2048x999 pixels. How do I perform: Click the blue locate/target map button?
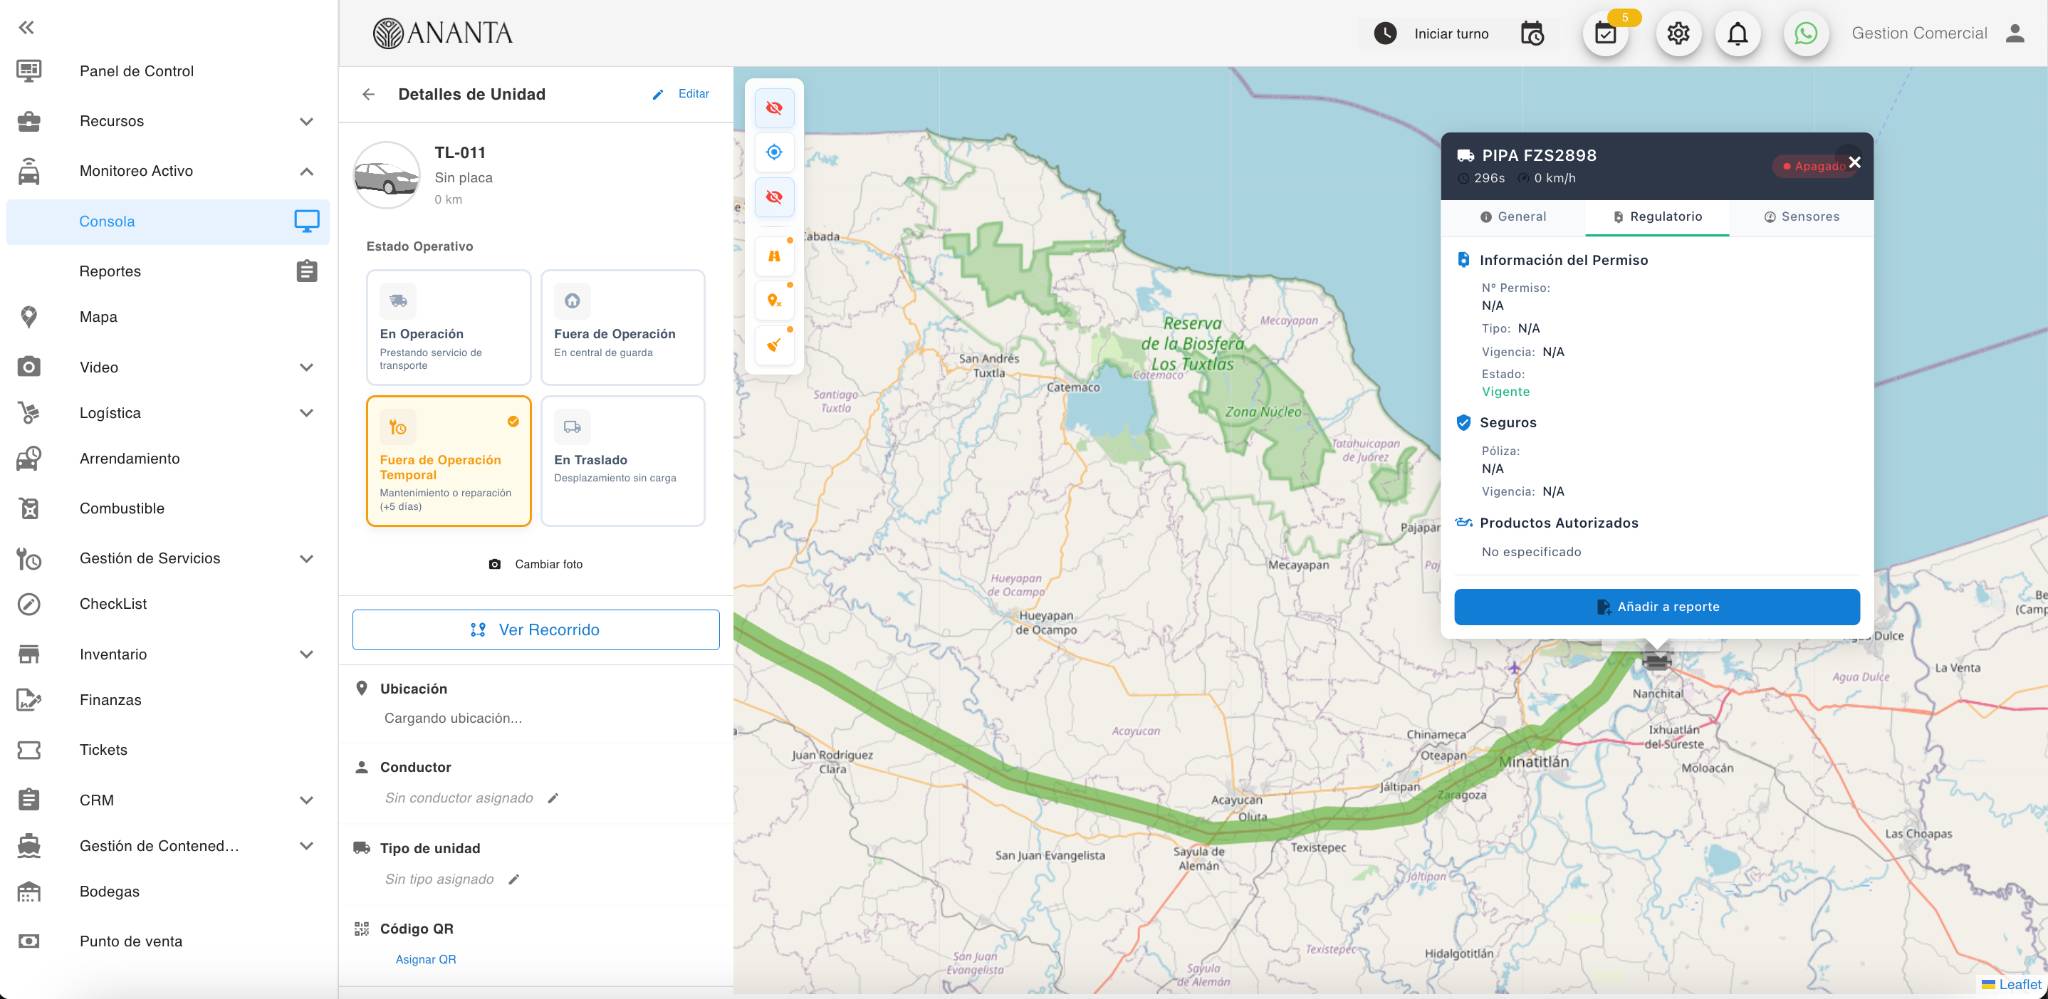click(774, 152)
